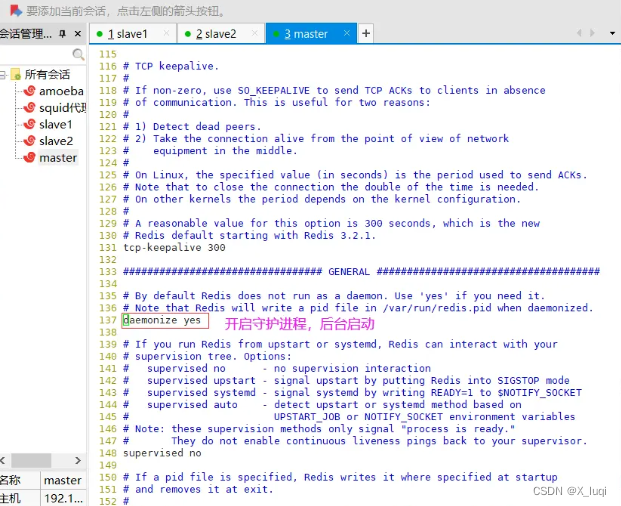
Task: Close the session manager panel
Action: 78,34
